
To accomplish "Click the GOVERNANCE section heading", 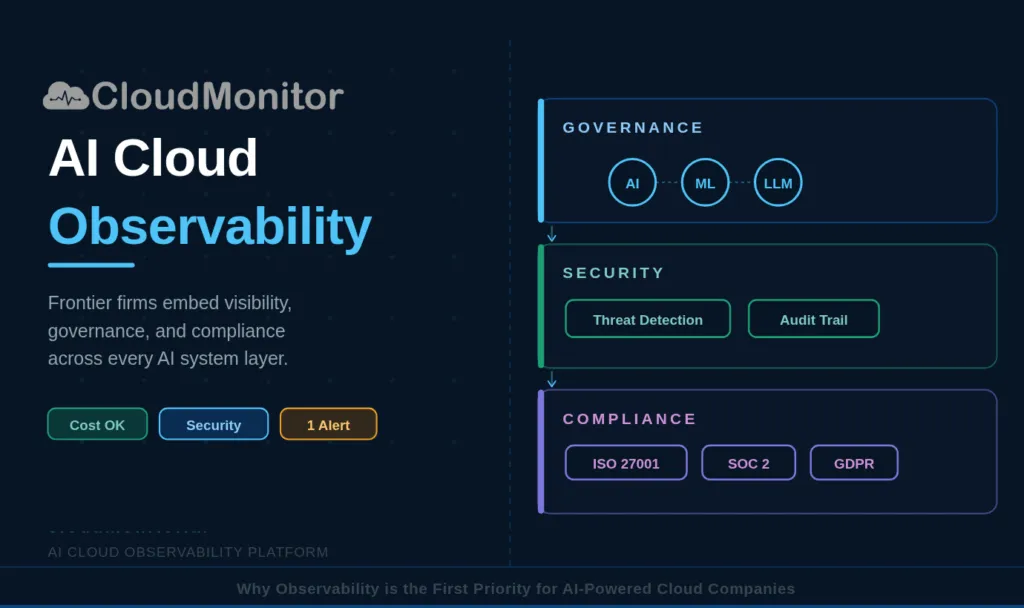I will [633, 128].
